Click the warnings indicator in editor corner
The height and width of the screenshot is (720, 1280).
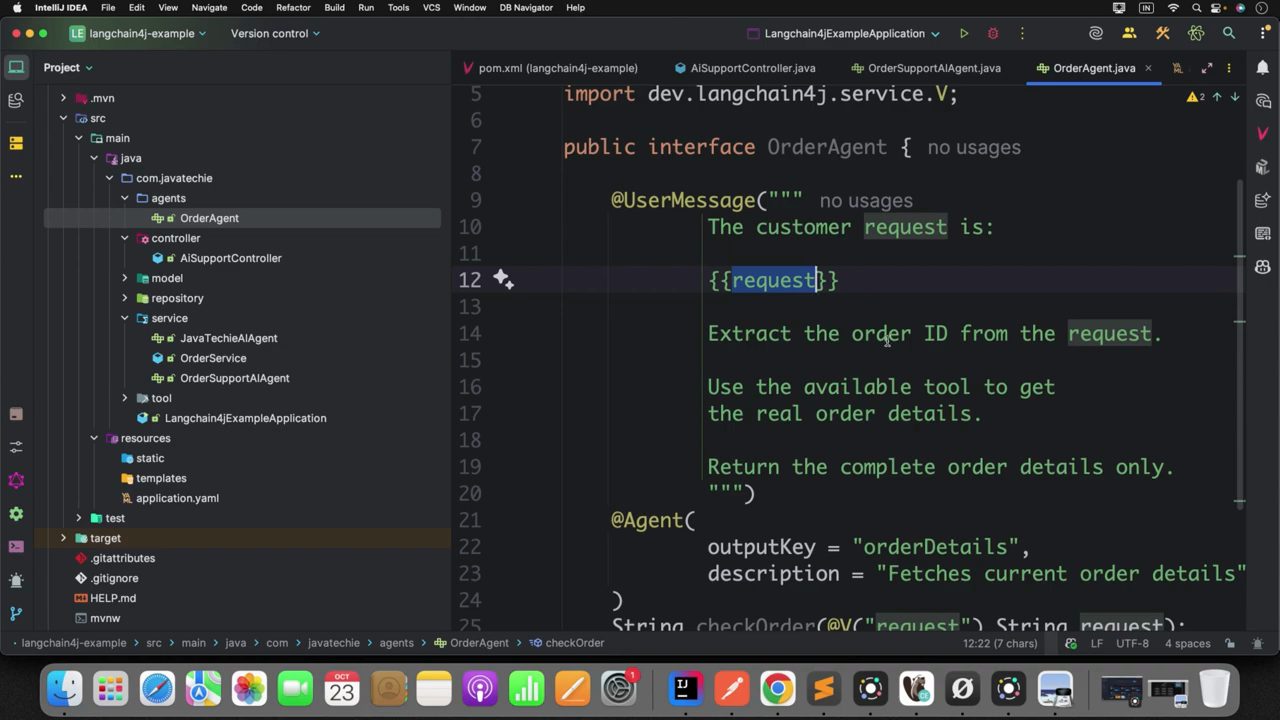click(x=1196, y=97)
